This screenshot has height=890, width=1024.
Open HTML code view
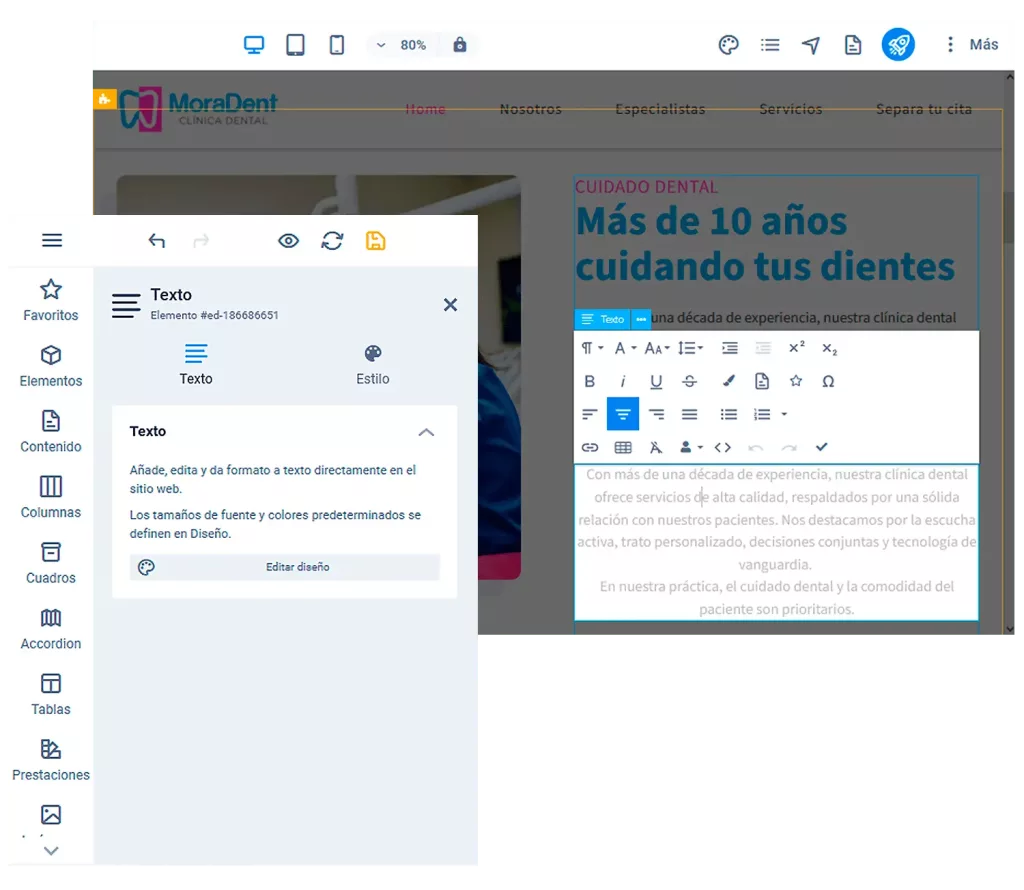point(723,447)
